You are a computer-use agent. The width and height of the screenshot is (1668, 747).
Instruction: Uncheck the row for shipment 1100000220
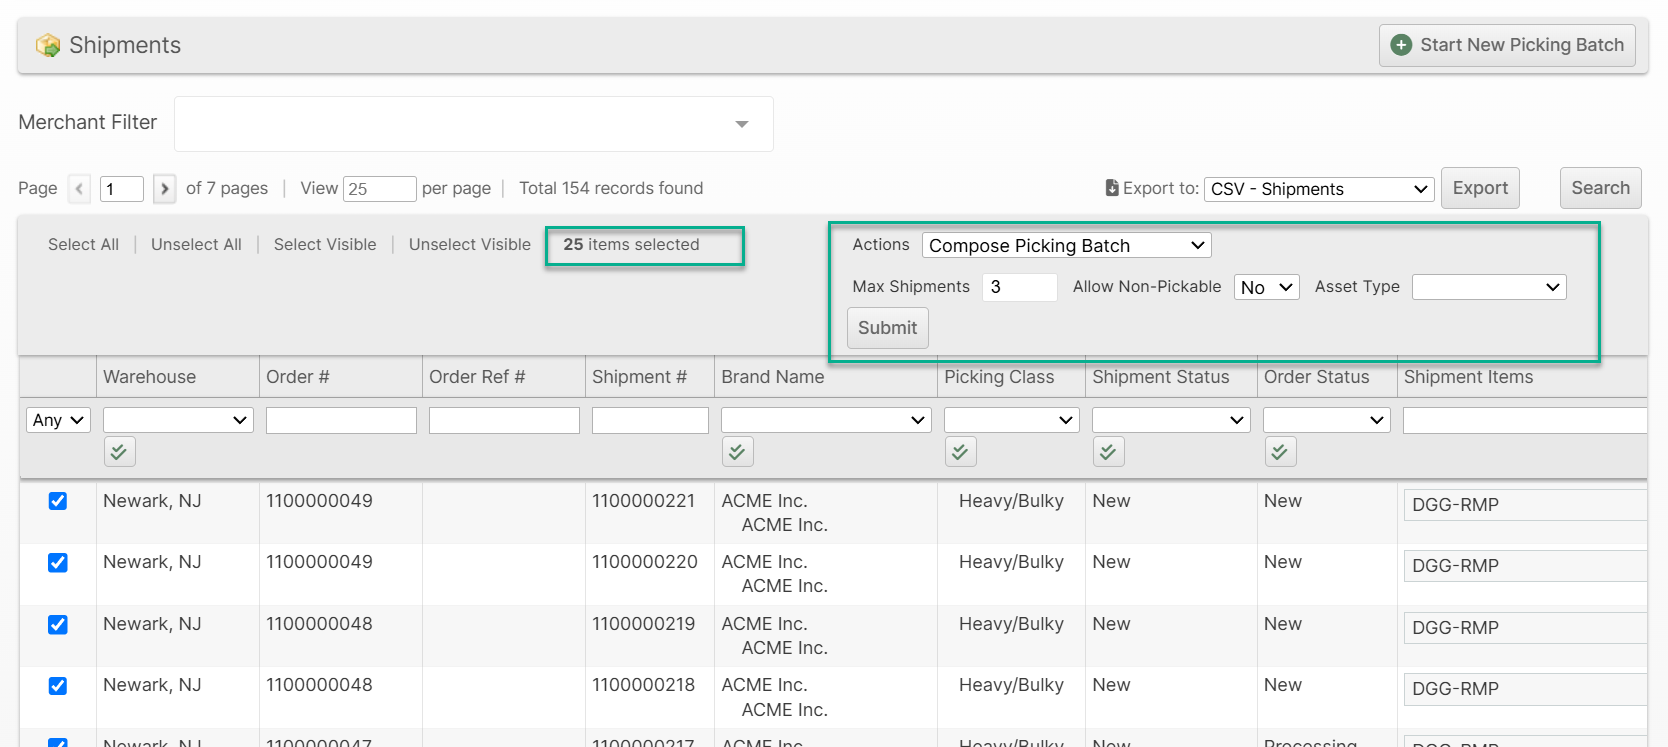click(x=58, y=563)
